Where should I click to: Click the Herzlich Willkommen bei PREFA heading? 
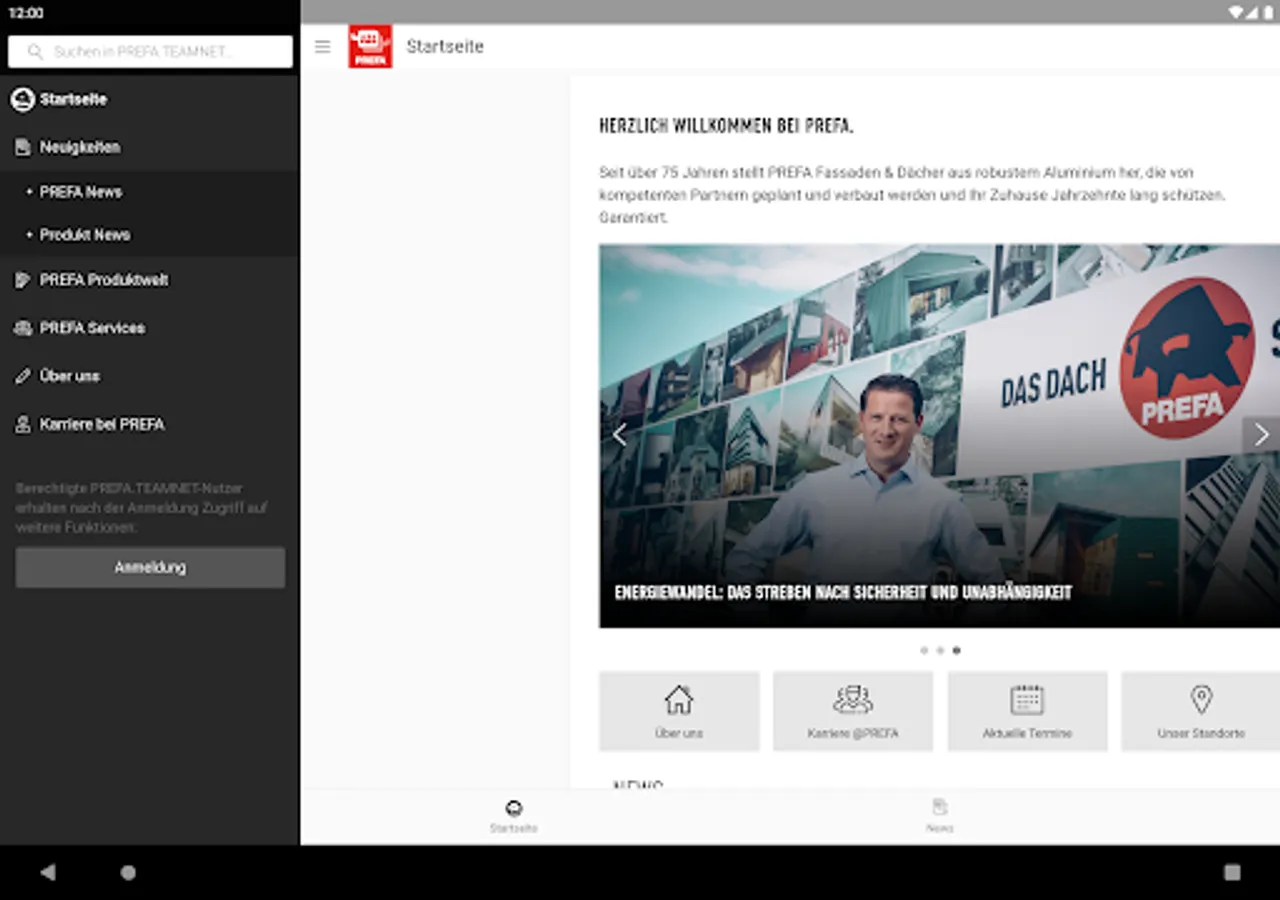click(726, 126)
